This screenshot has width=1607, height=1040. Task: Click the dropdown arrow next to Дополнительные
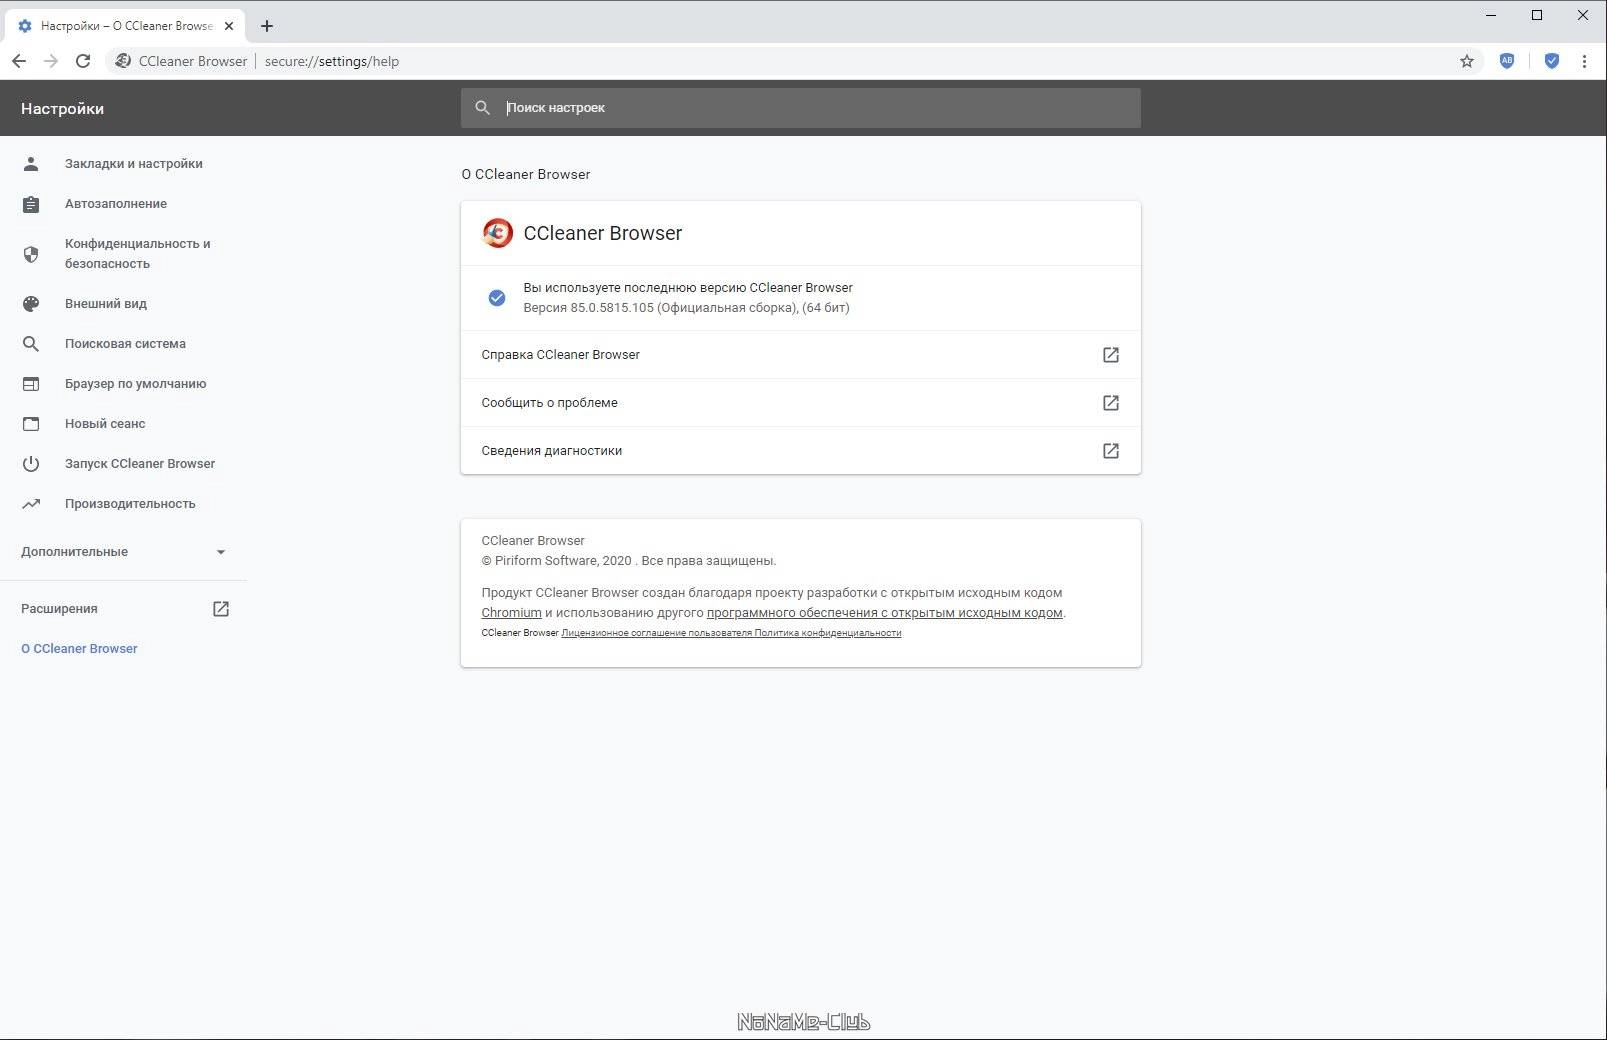[221, 552]
